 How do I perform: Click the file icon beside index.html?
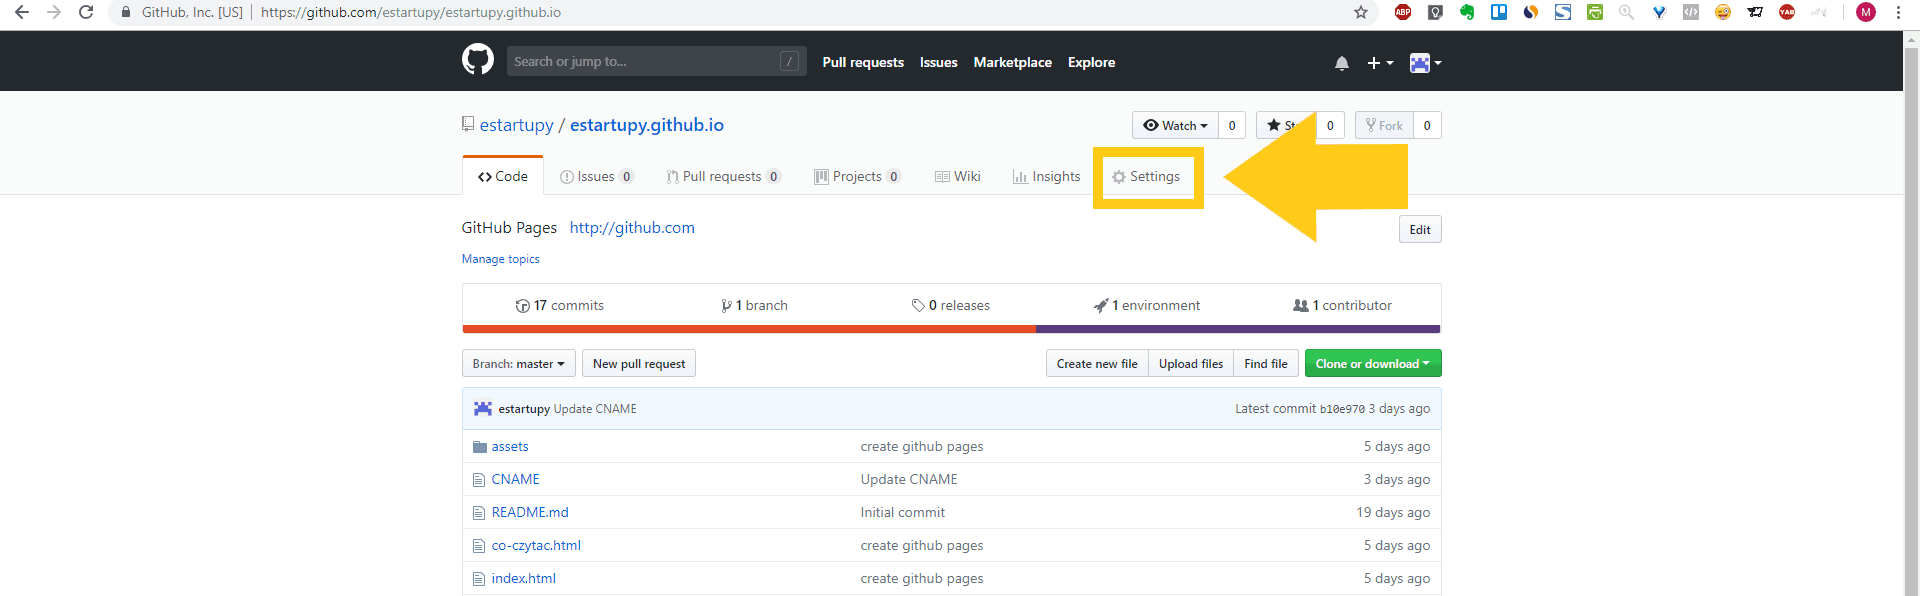coord(479,579)
